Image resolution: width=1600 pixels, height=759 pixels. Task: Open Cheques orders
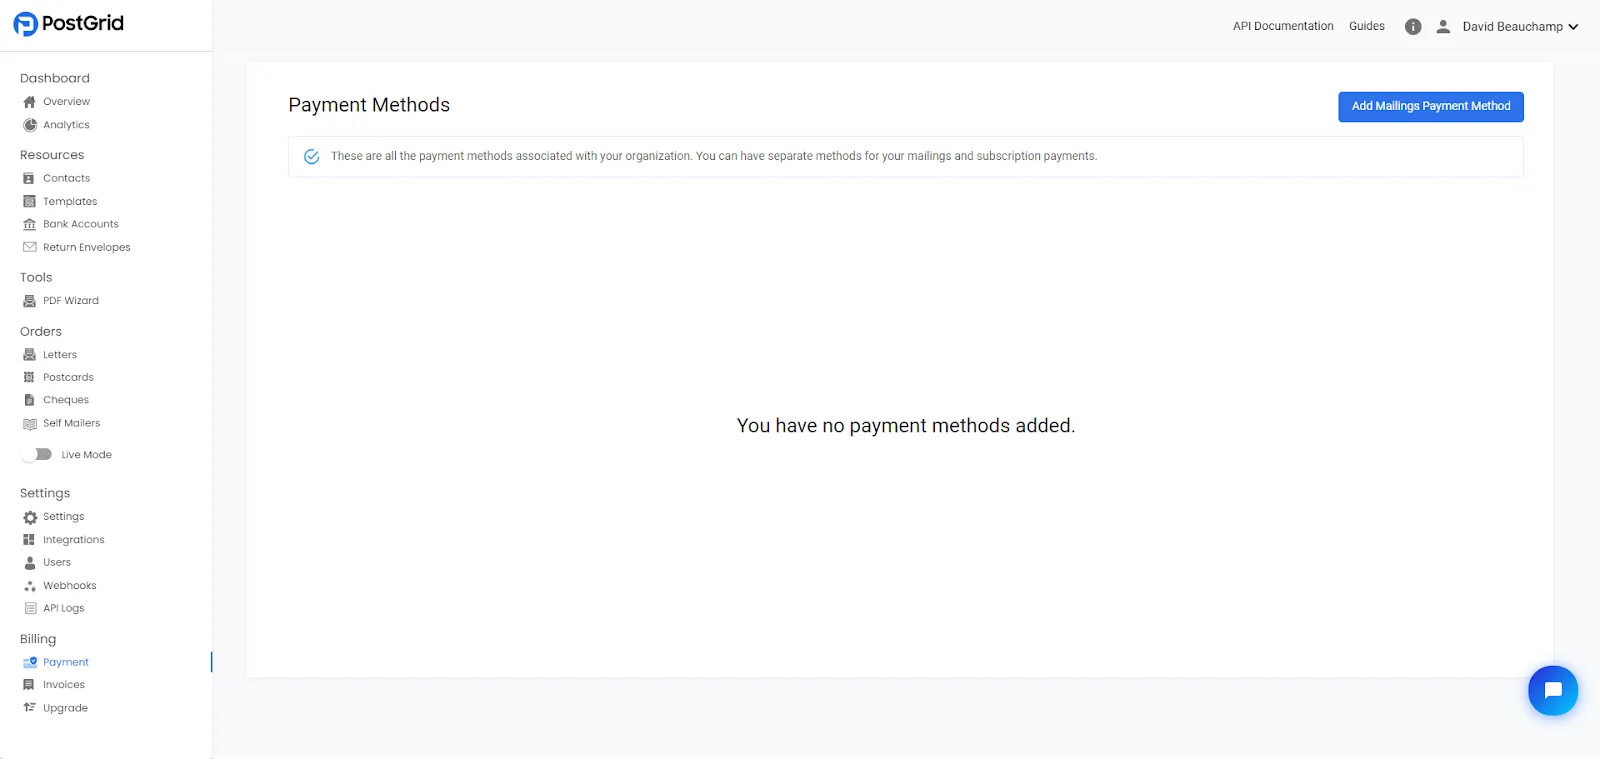point(66,400)
